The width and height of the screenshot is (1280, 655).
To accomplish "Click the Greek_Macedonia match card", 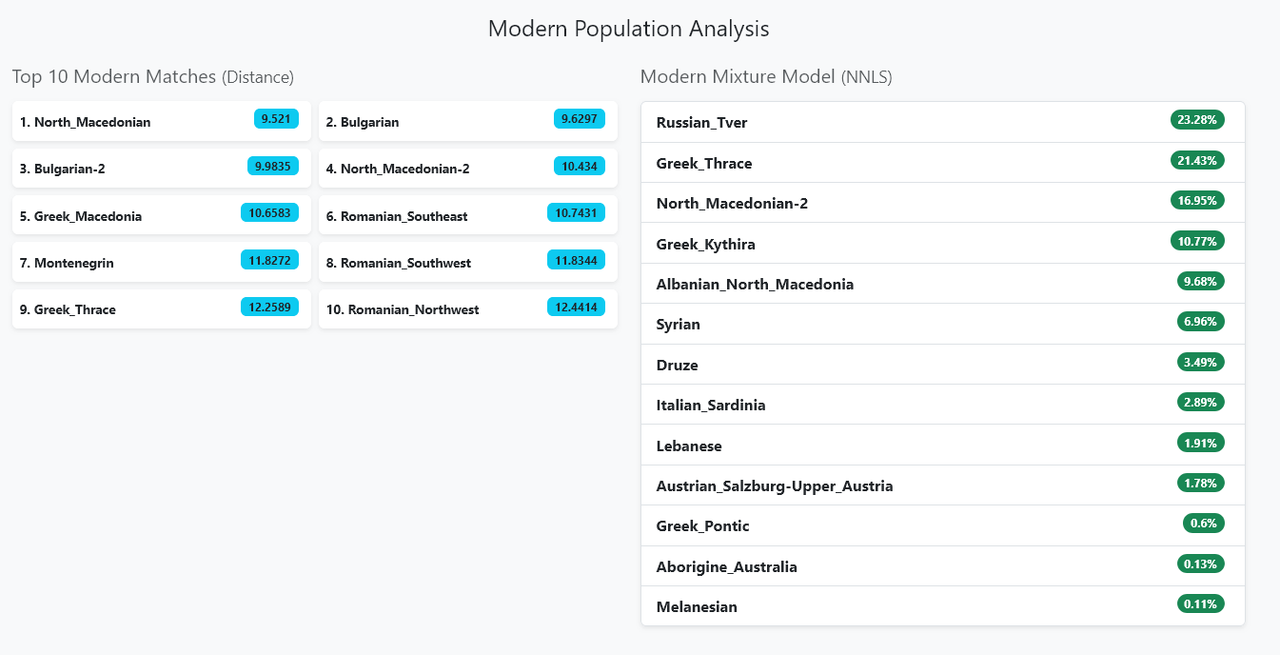I will [x=161, y=216].
